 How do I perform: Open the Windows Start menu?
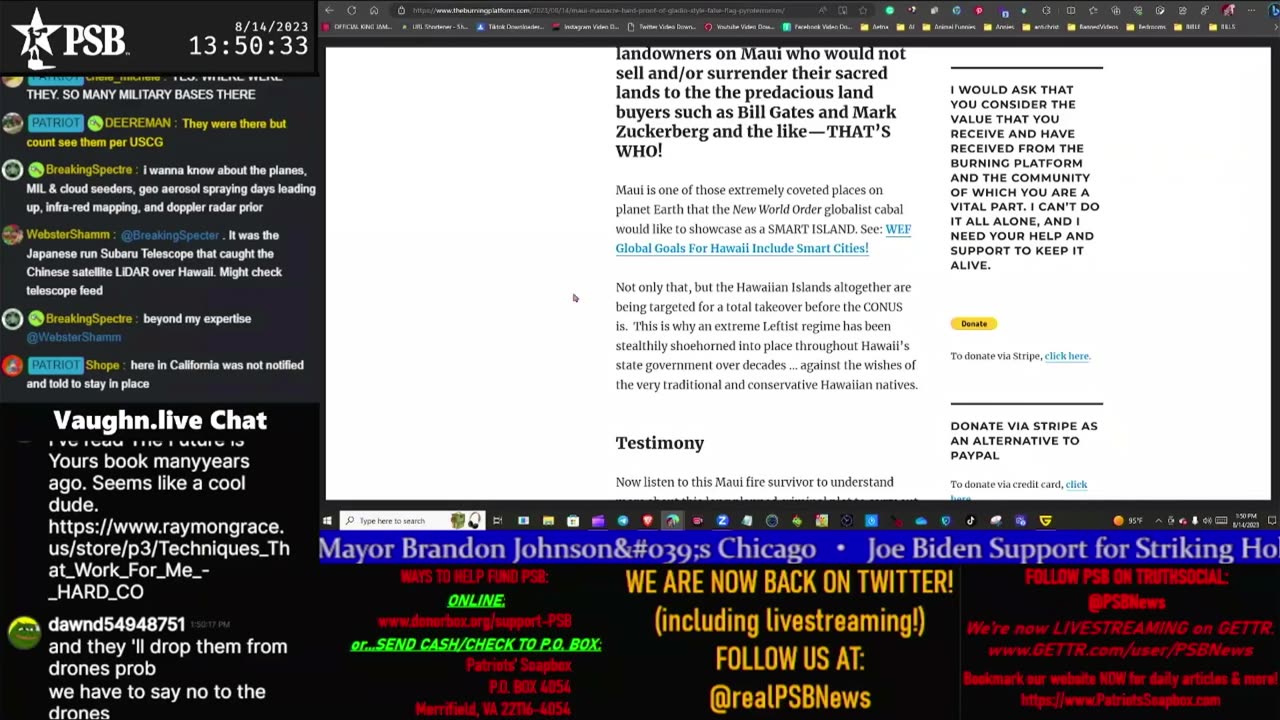pos(327,520)
